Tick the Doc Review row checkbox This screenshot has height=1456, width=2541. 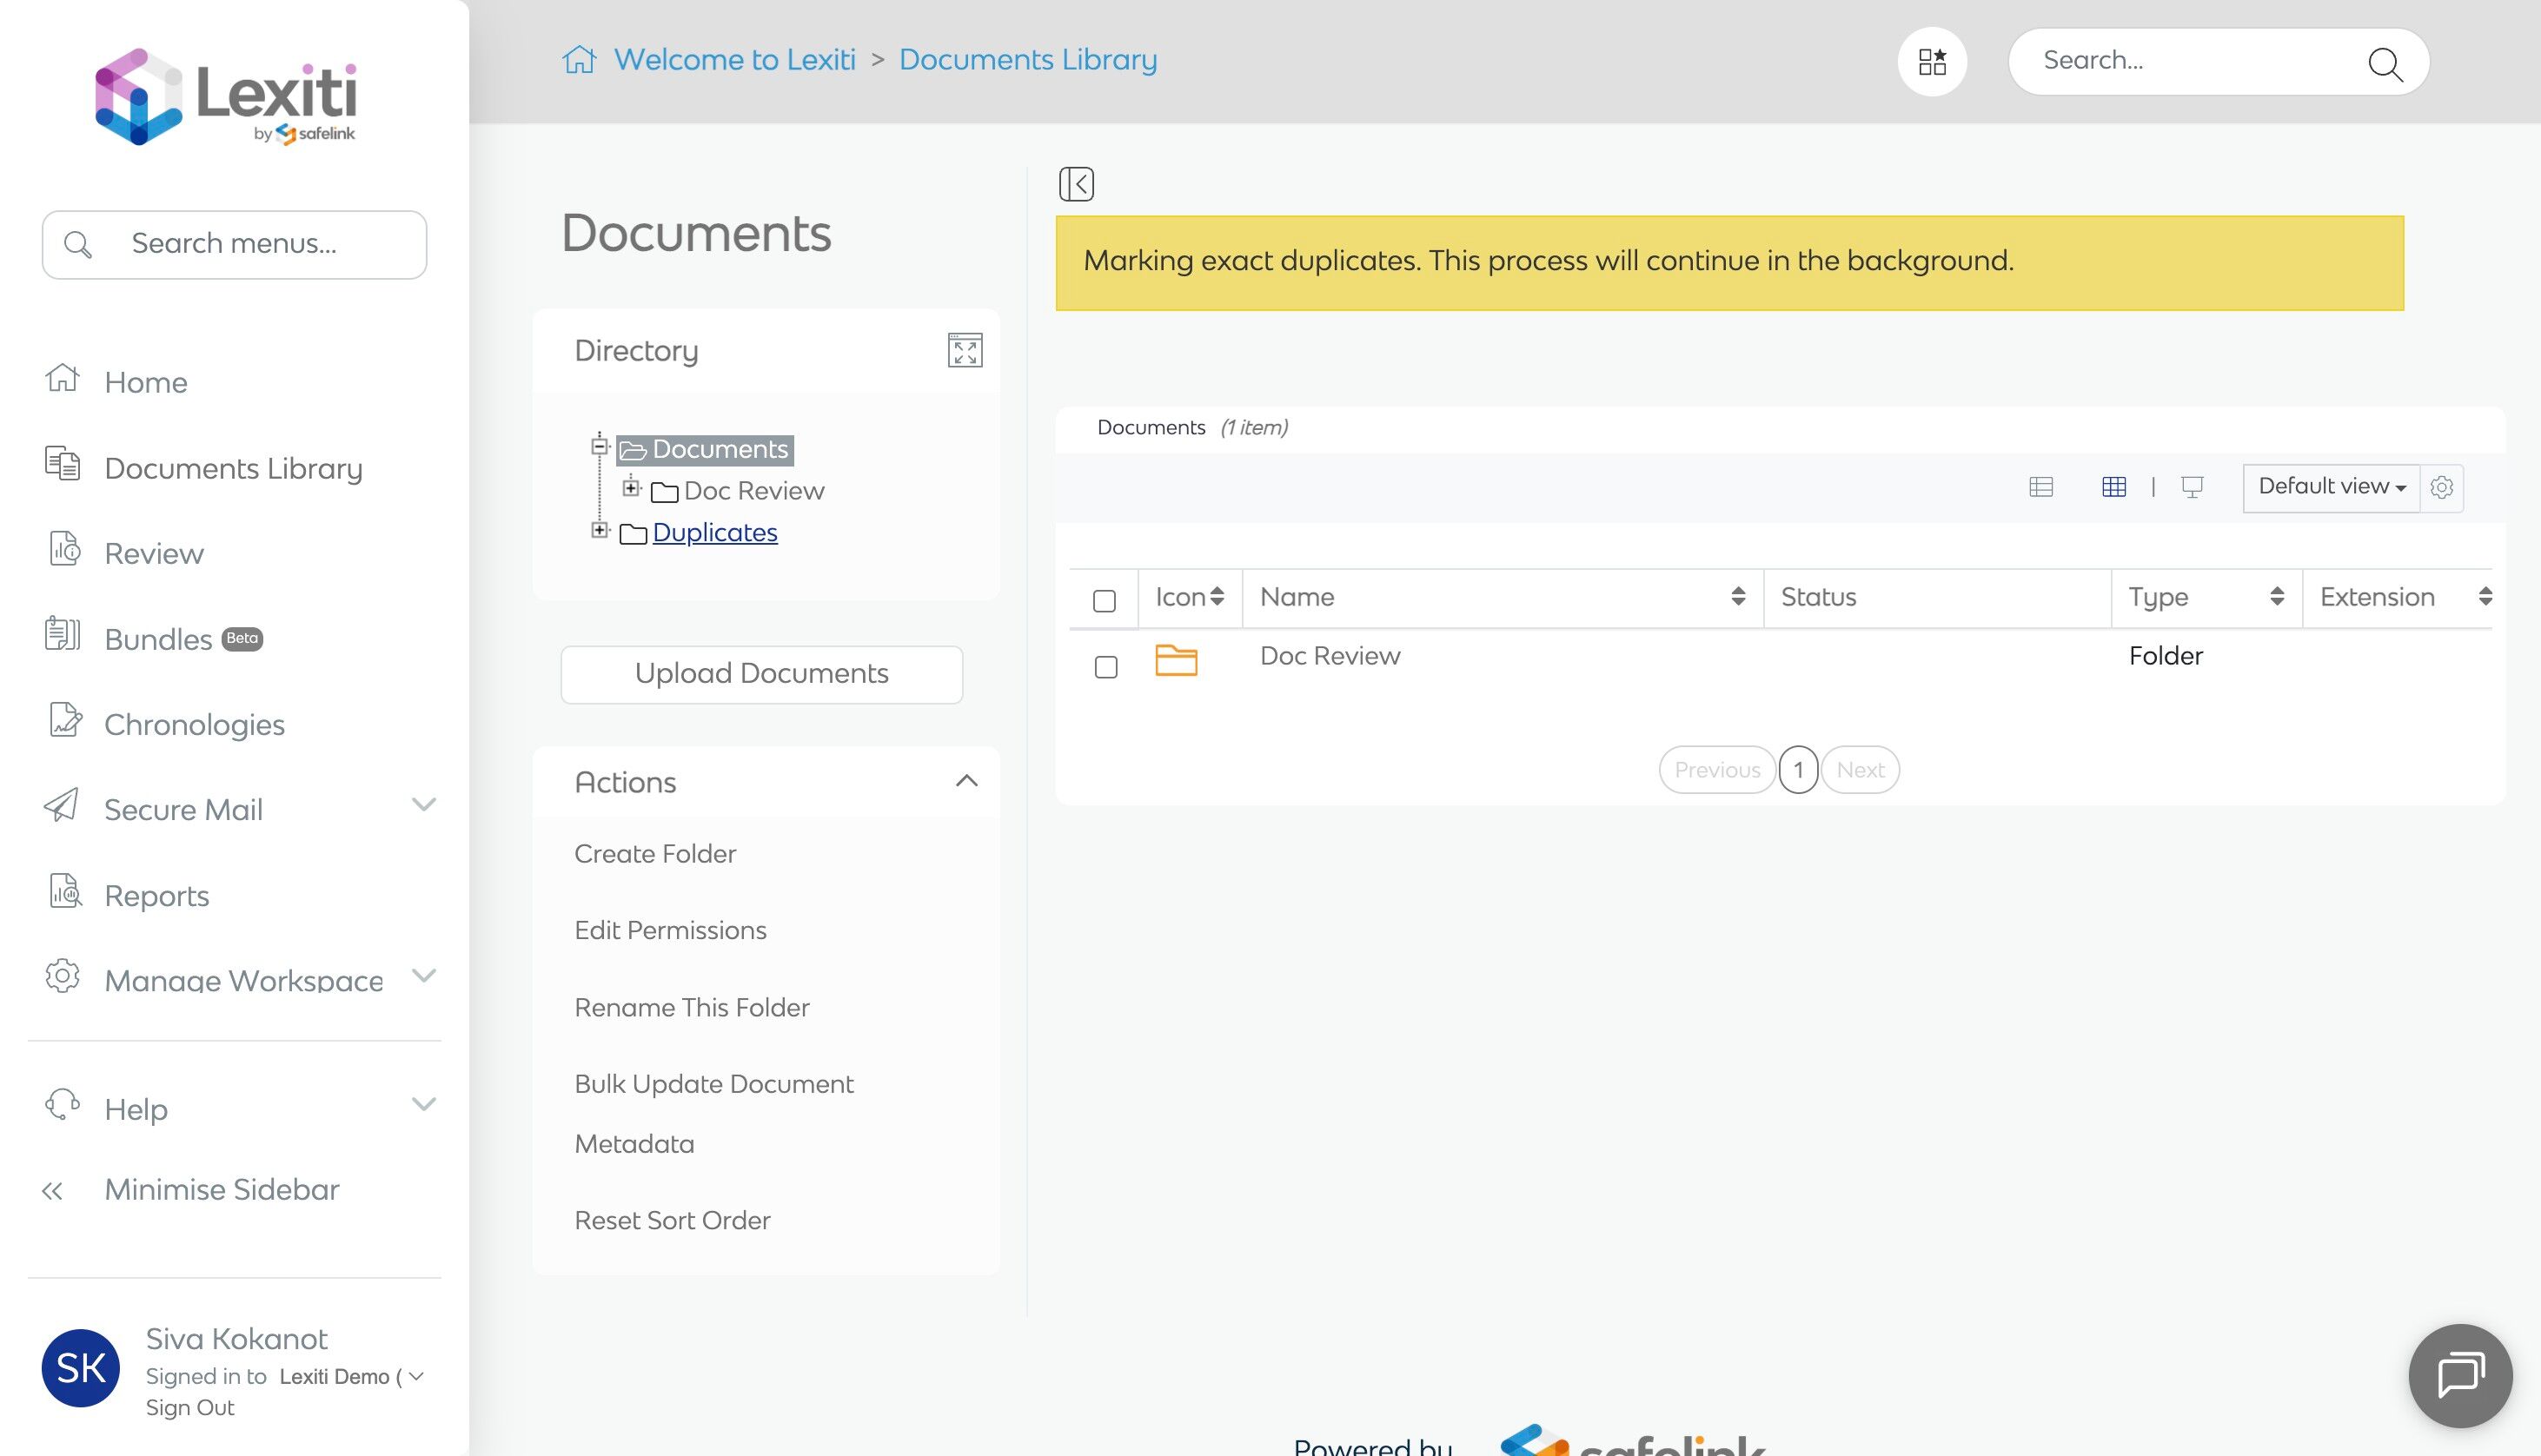coord(1105,666)
